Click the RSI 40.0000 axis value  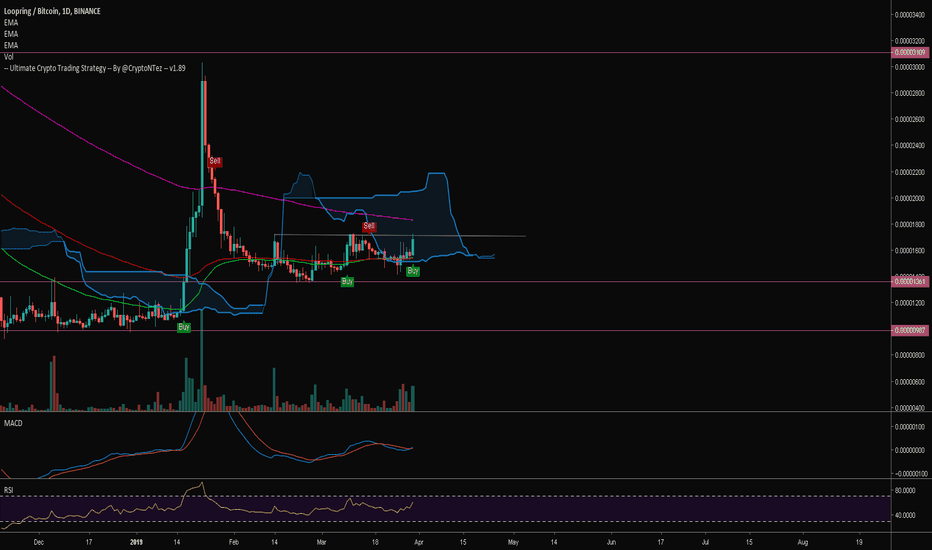pyautogui.click(x=905, y=515)
